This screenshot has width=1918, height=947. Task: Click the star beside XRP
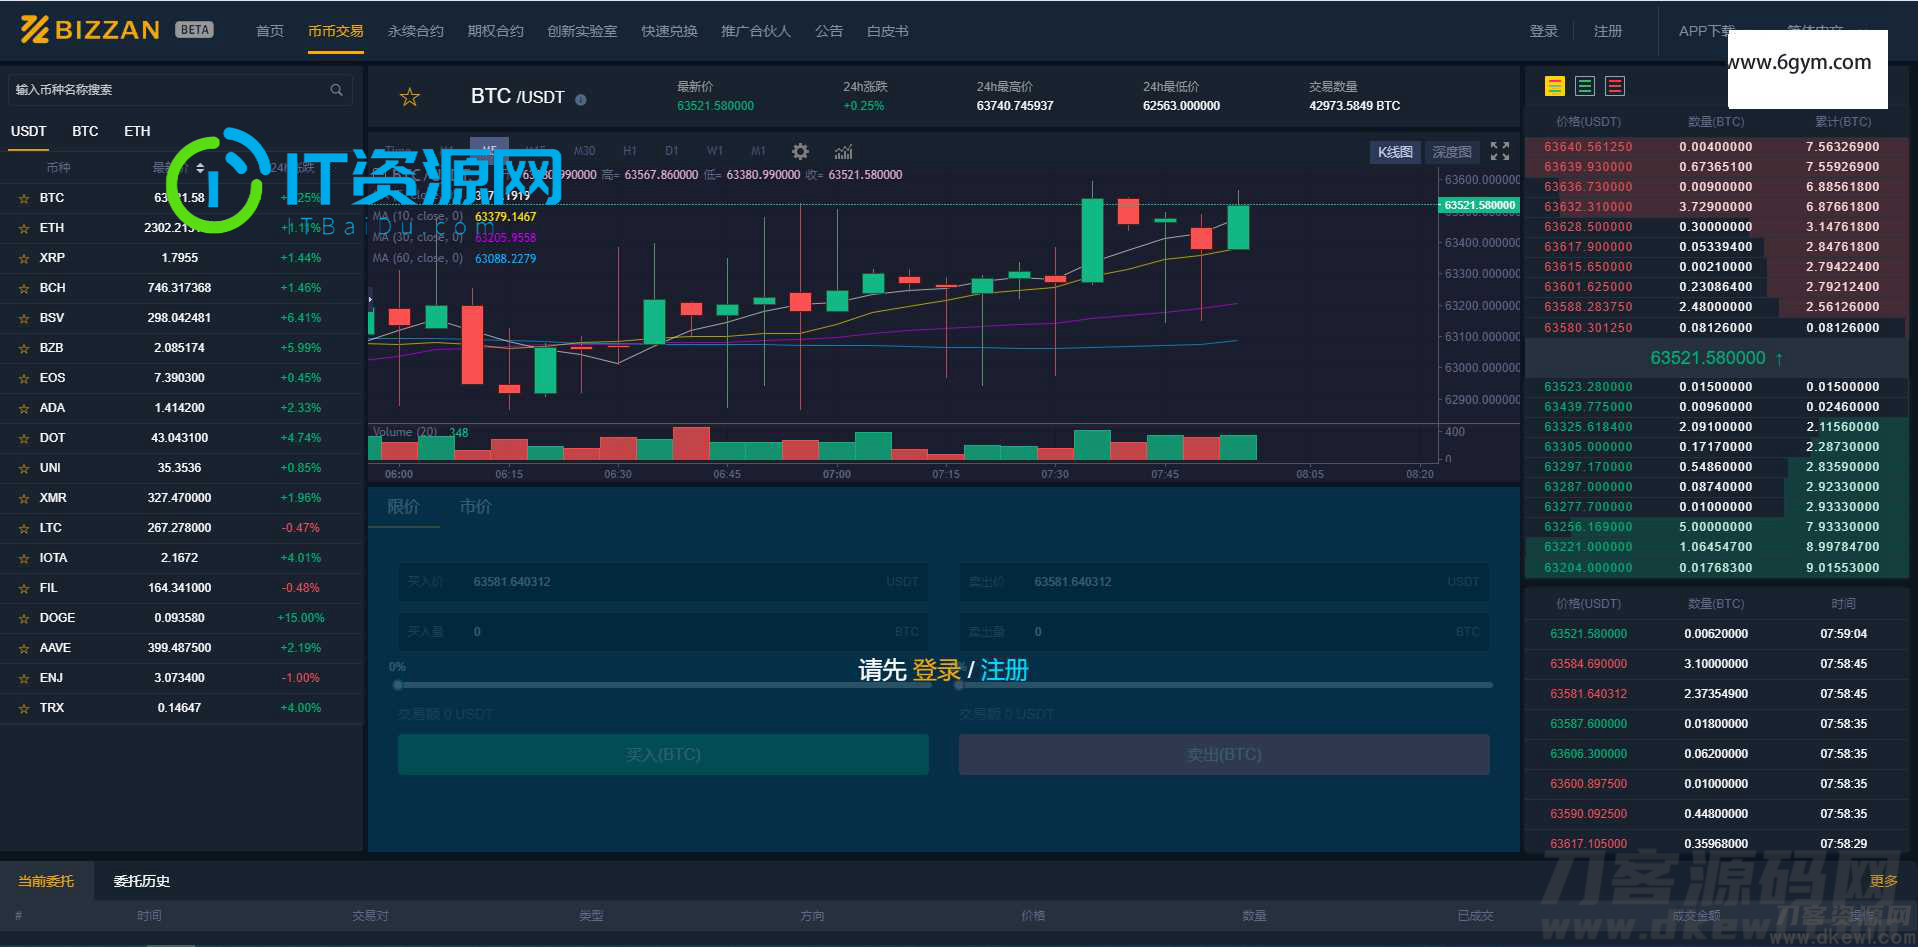pyautogui.click(x=24, y=258)
